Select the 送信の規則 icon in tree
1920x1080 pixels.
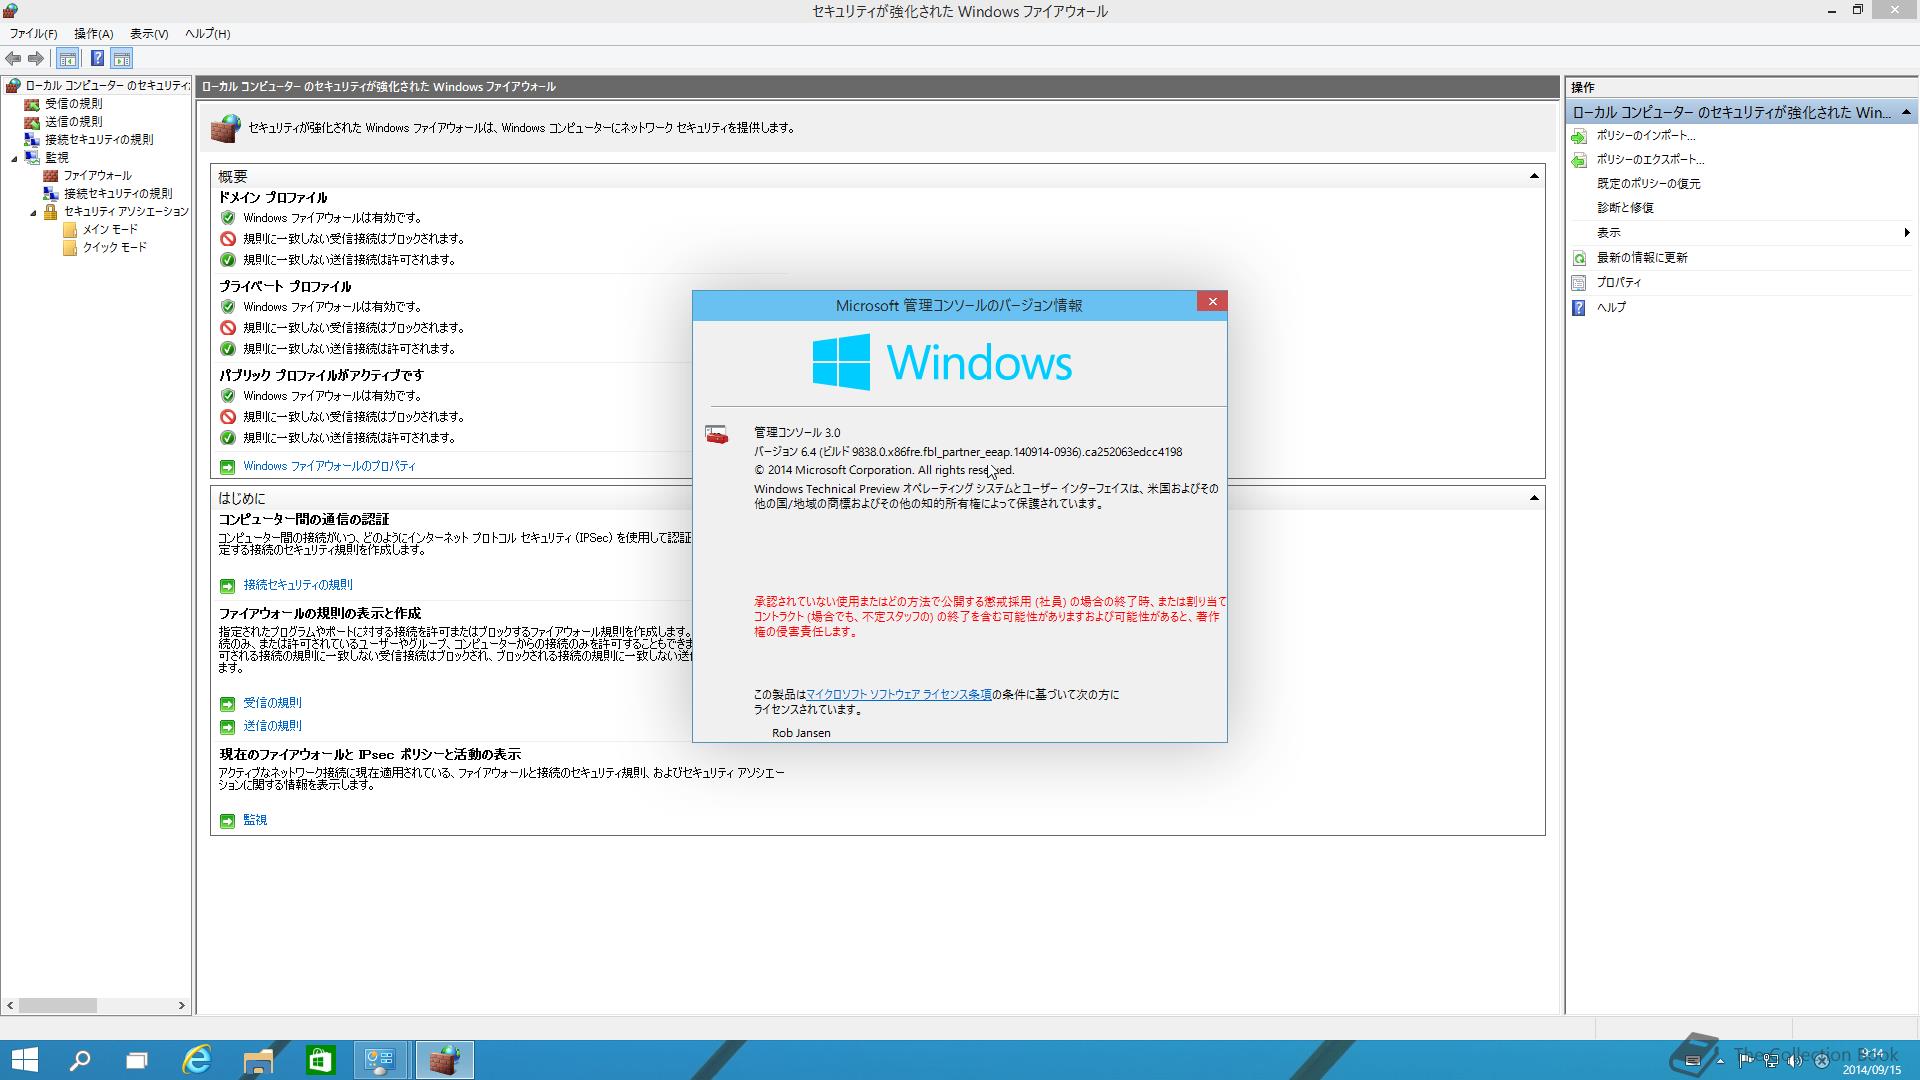32,122
